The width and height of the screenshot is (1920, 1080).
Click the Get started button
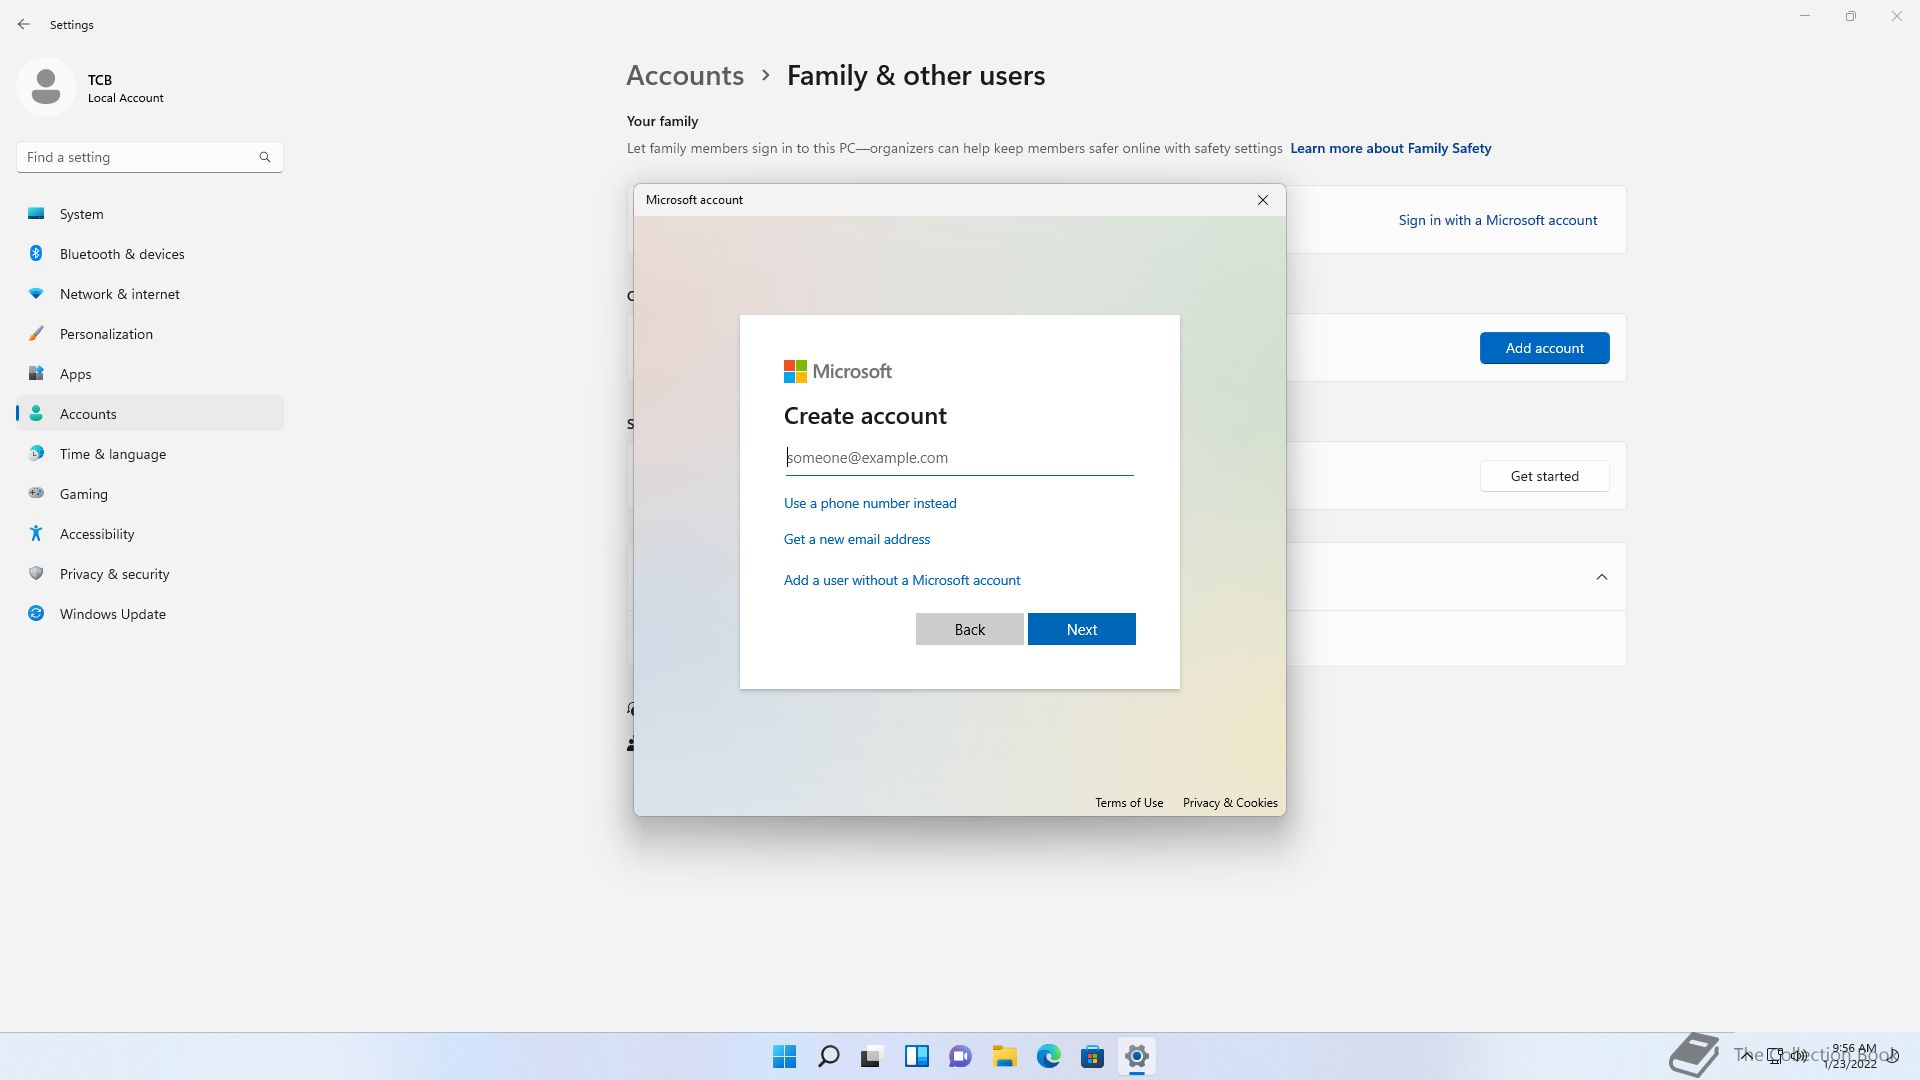[x=1544, y=476]
